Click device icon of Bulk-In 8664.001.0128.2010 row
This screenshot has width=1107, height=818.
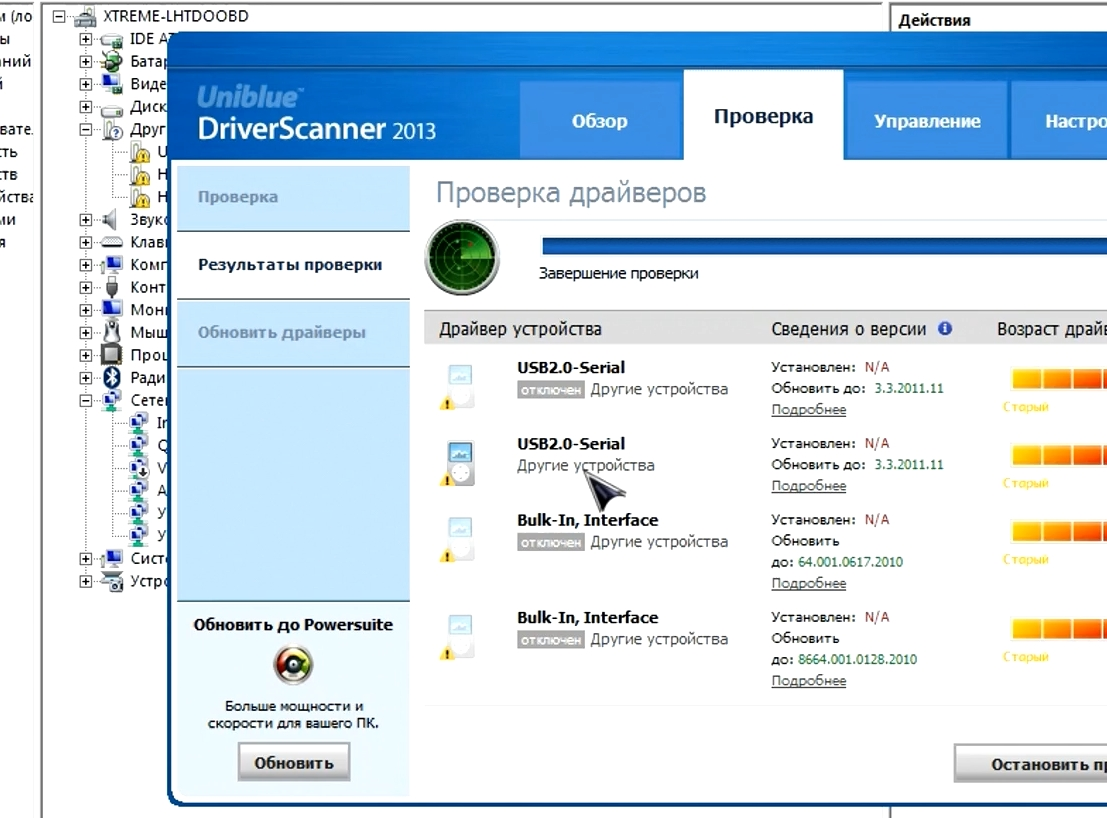(x=457, y=637)
